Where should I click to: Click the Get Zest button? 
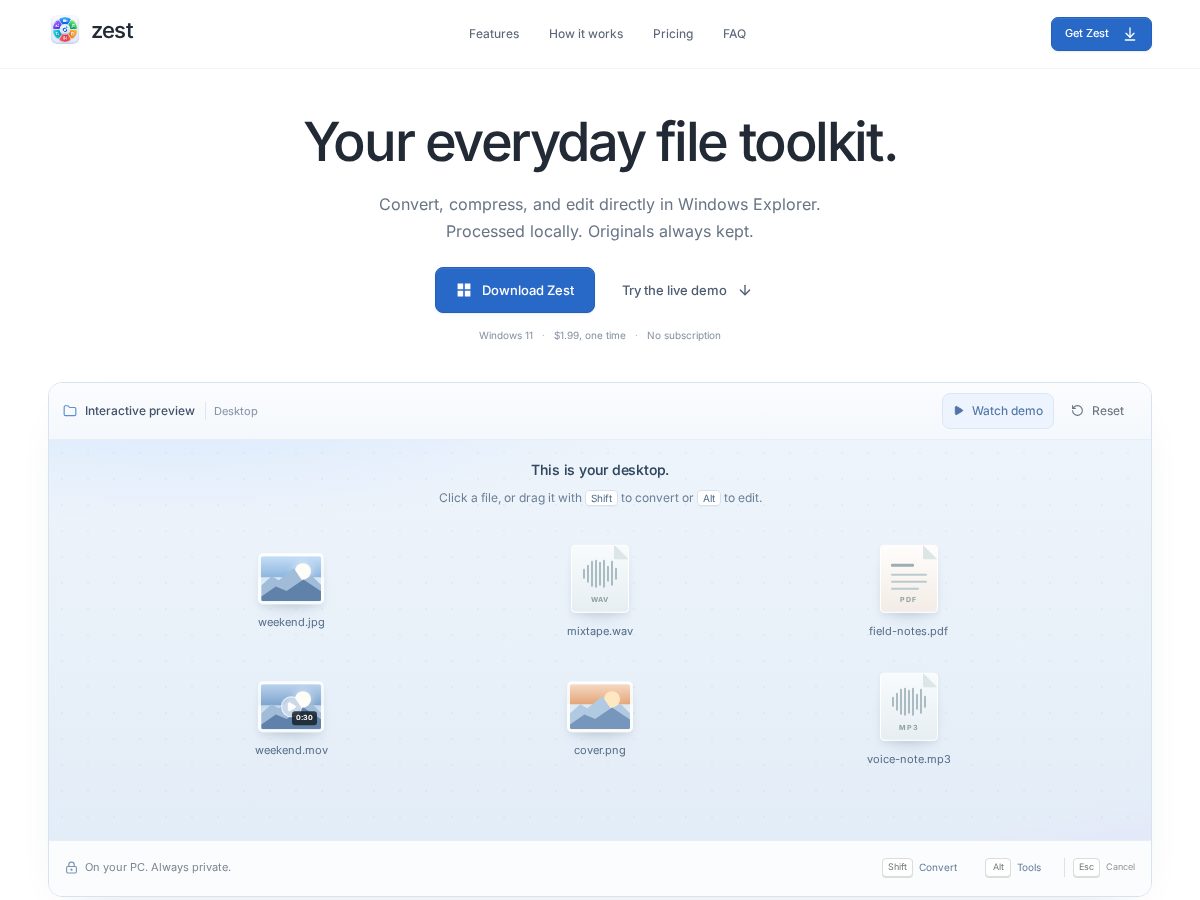point(1101,34)
